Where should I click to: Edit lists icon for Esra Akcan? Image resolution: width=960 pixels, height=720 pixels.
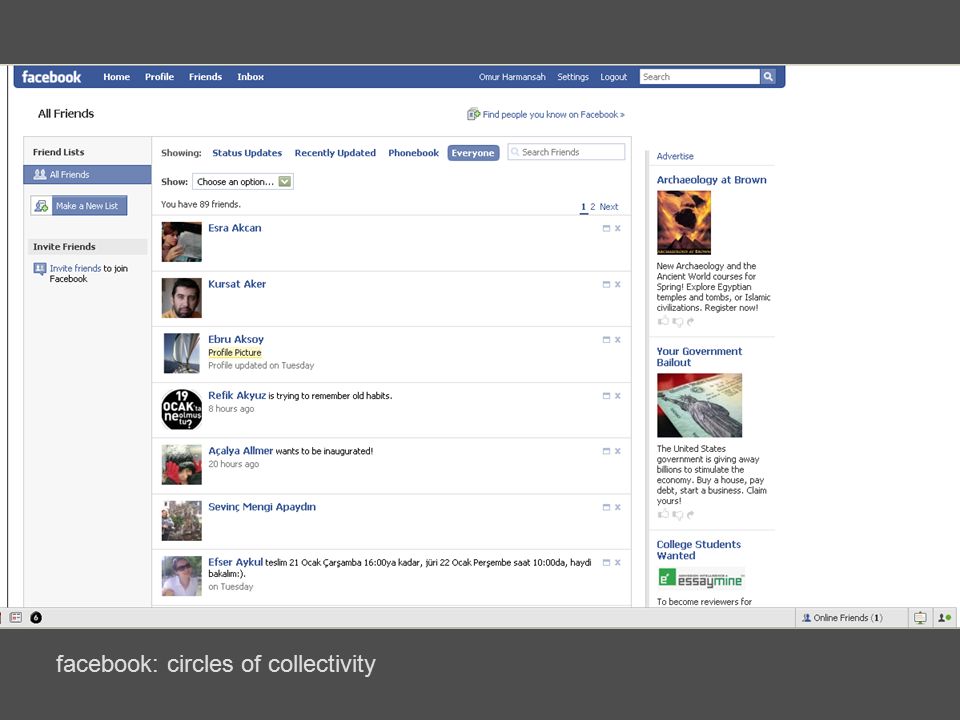click(606, 228)
